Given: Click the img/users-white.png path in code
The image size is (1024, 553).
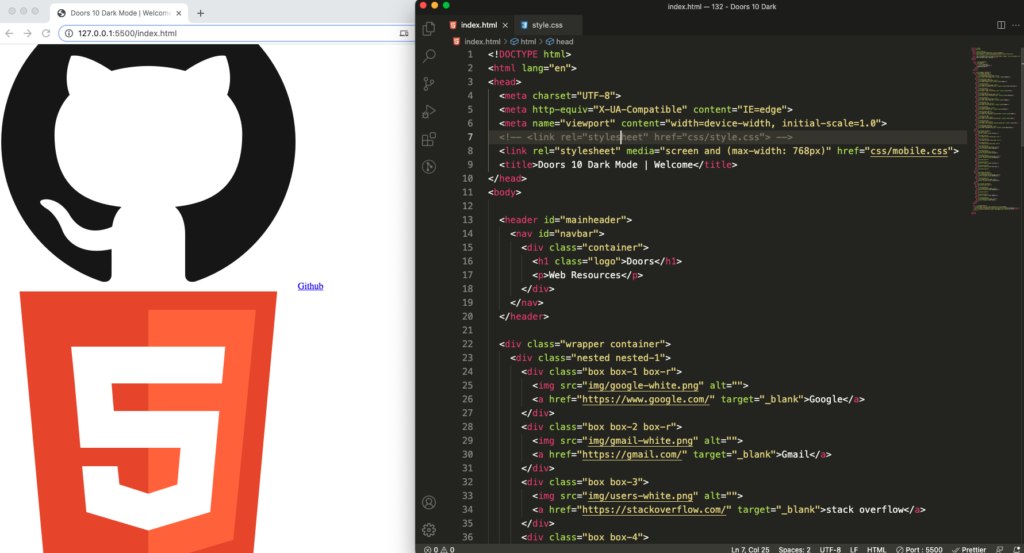Looking at the screenshot, I should 640,496.
